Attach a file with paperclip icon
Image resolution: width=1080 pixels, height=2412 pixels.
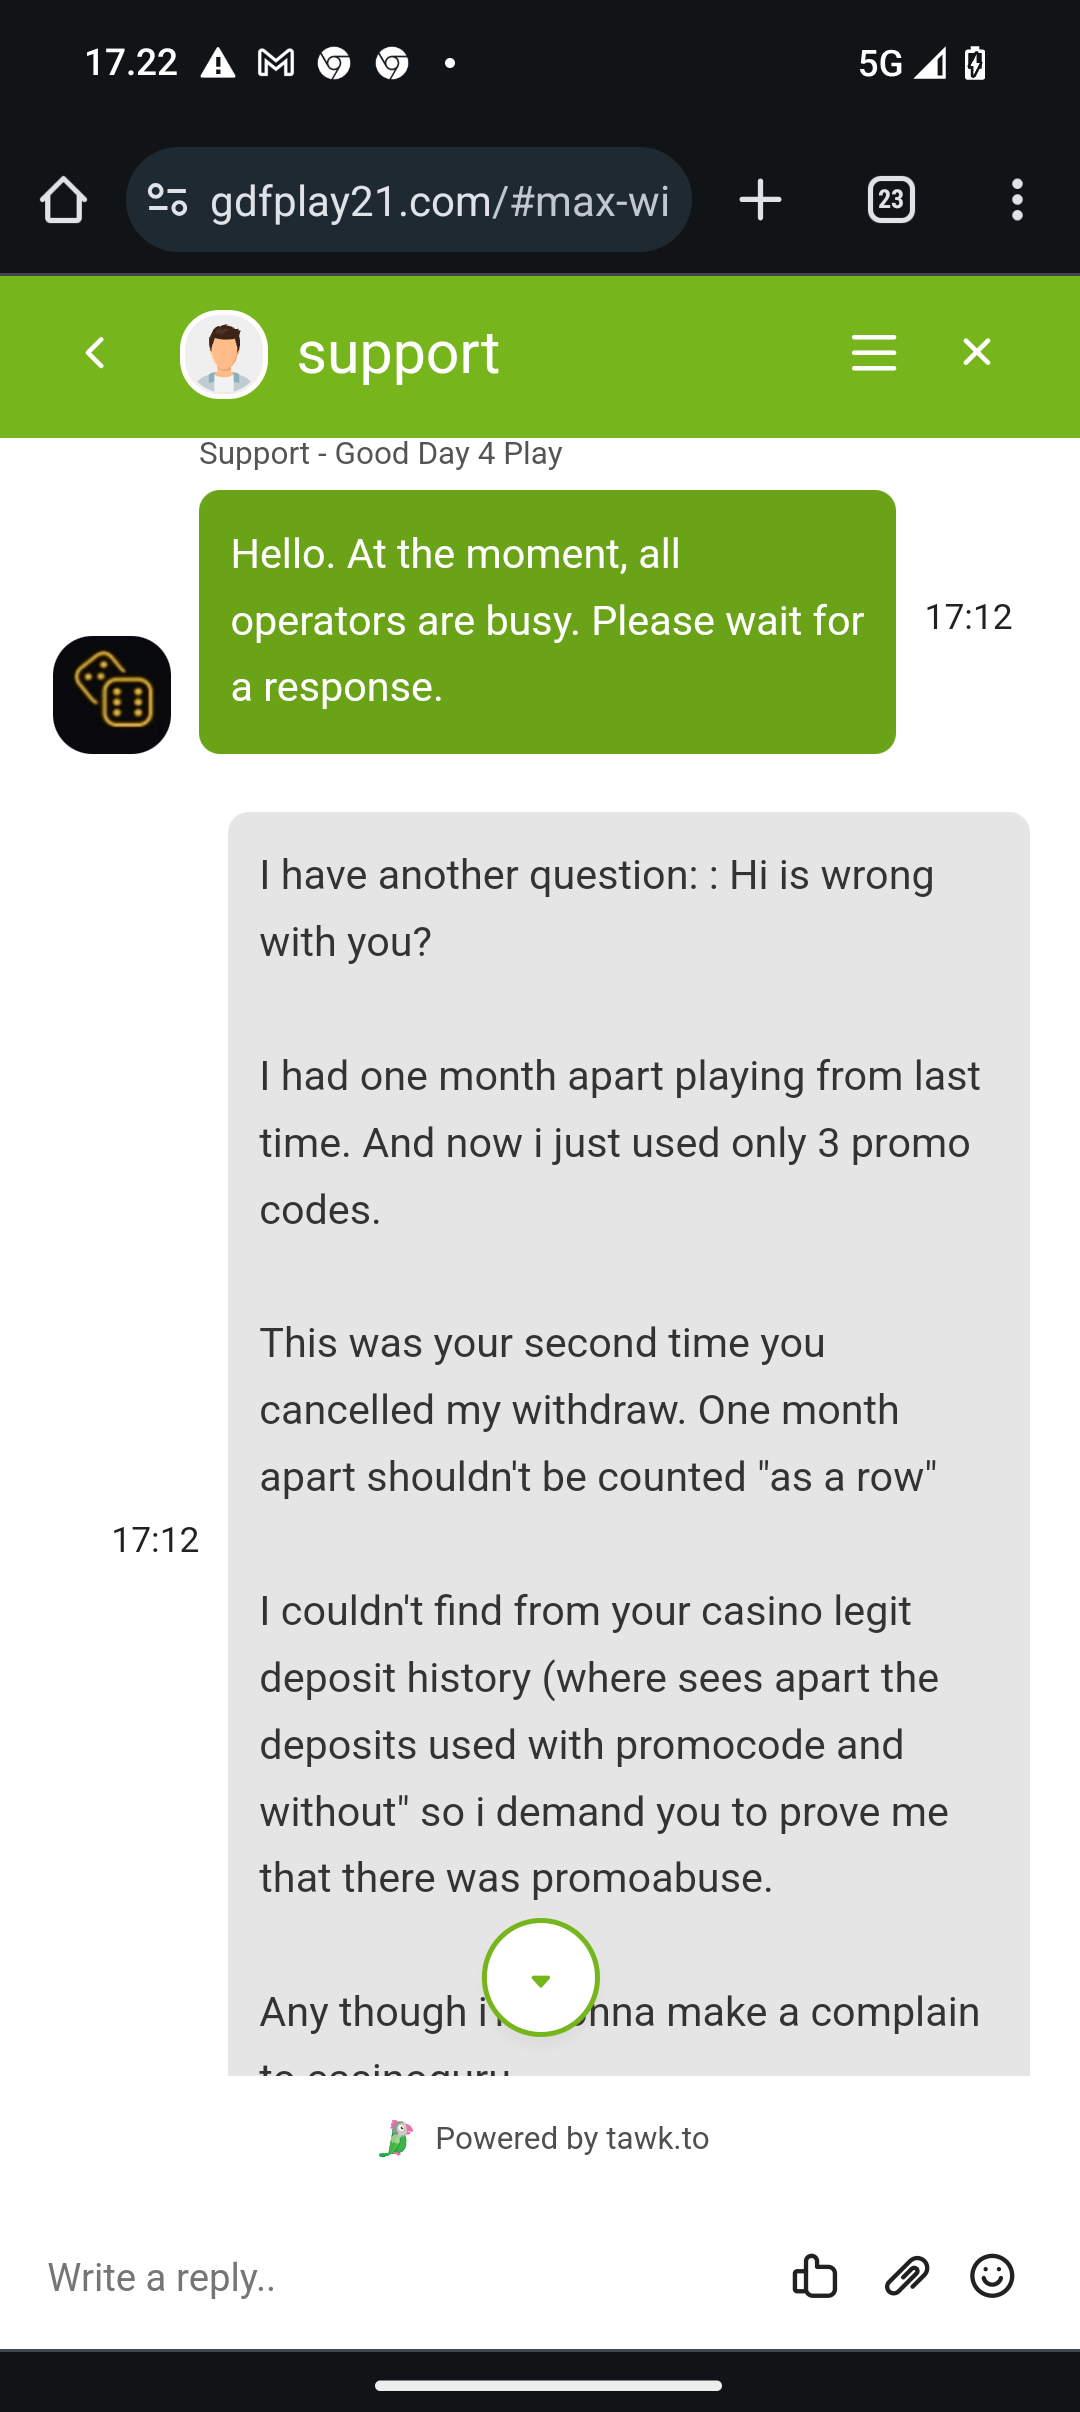click(x=907, y=2277)
